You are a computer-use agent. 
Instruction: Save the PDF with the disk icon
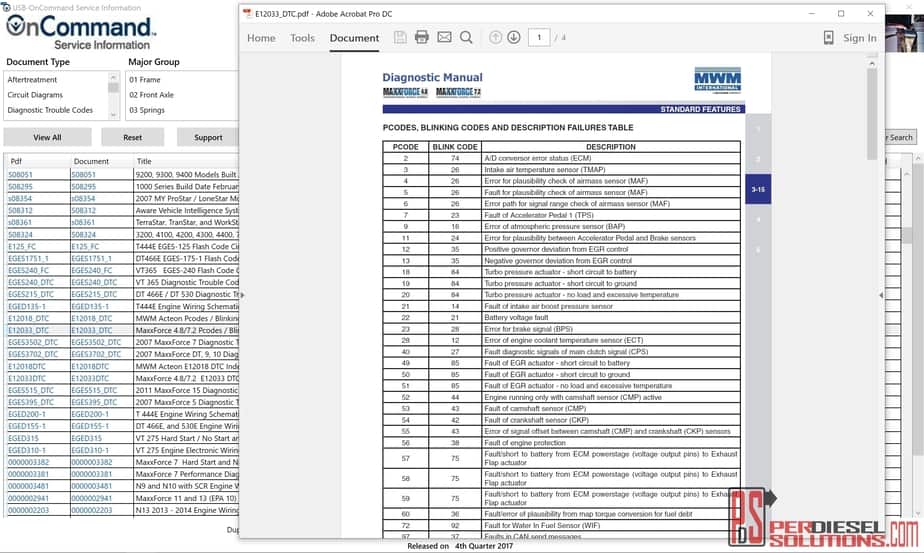tap(400, 37)
